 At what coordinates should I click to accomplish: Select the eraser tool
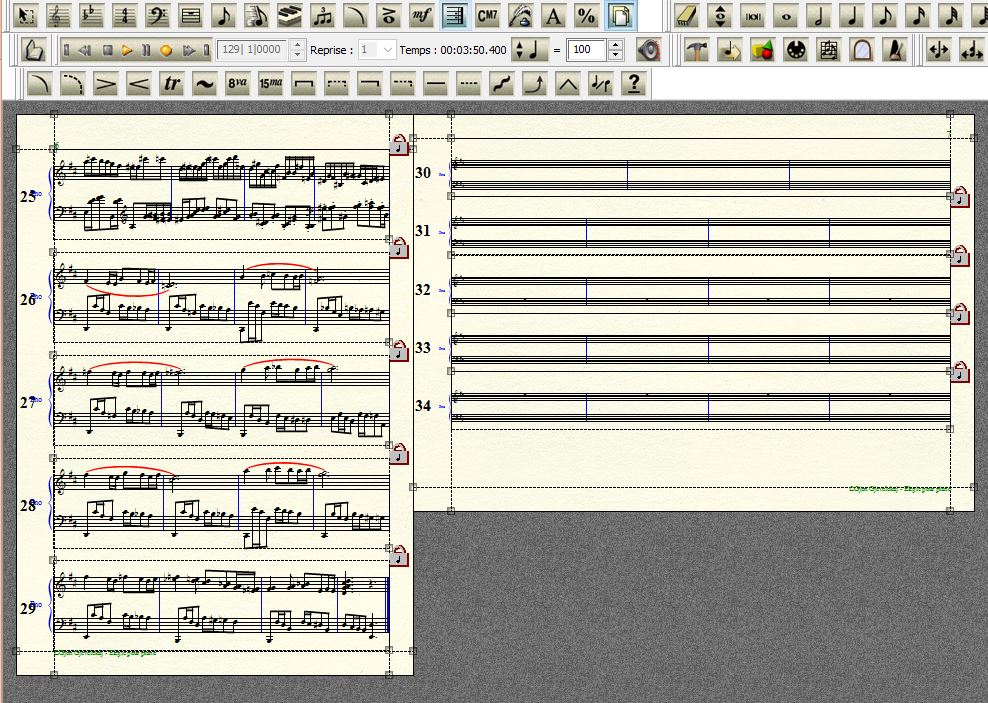tap(685, 16)
